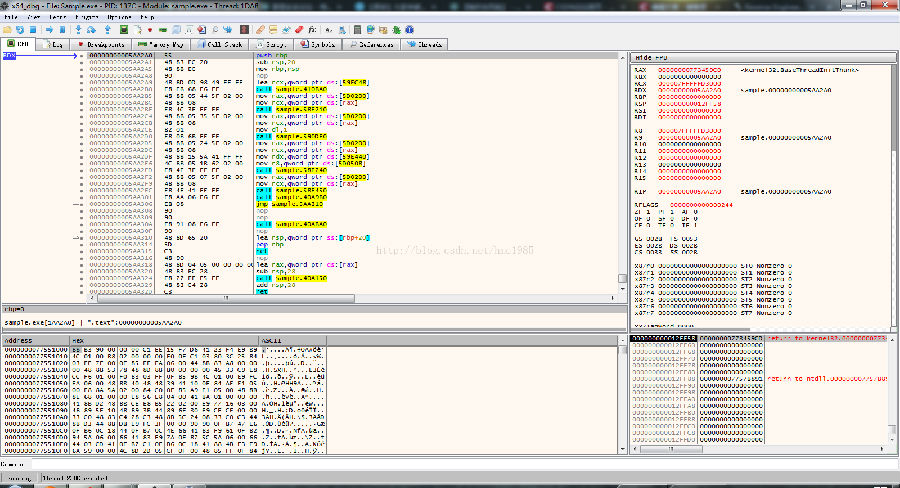
Task: Click the green bug toolbar icon
Action: 397,29
